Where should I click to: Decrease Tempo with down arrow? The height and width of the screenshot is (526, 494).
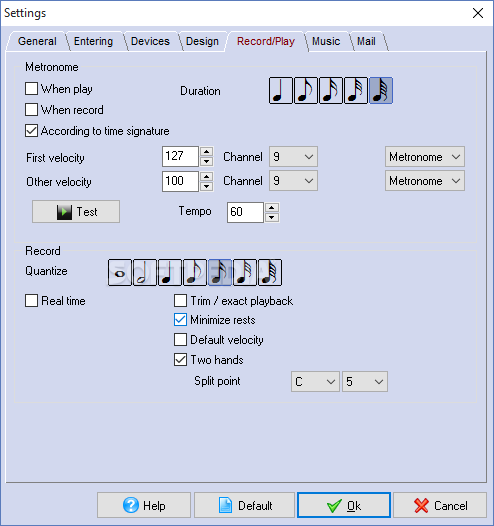tap(272, 218)
